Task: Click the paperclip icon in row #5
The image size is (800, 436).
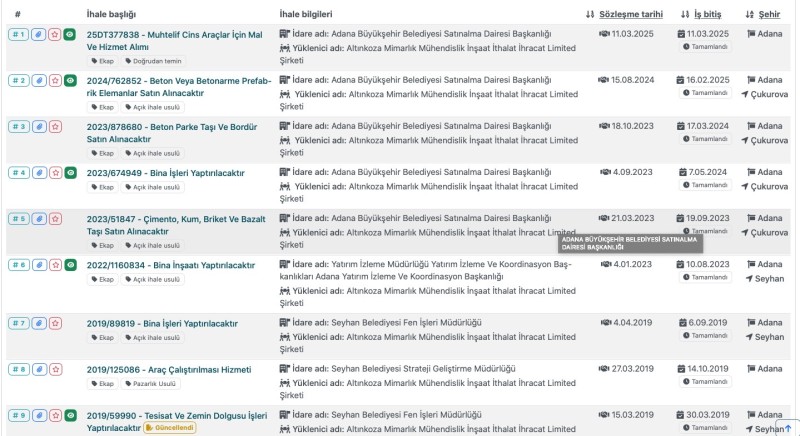Action: point(39,219)
